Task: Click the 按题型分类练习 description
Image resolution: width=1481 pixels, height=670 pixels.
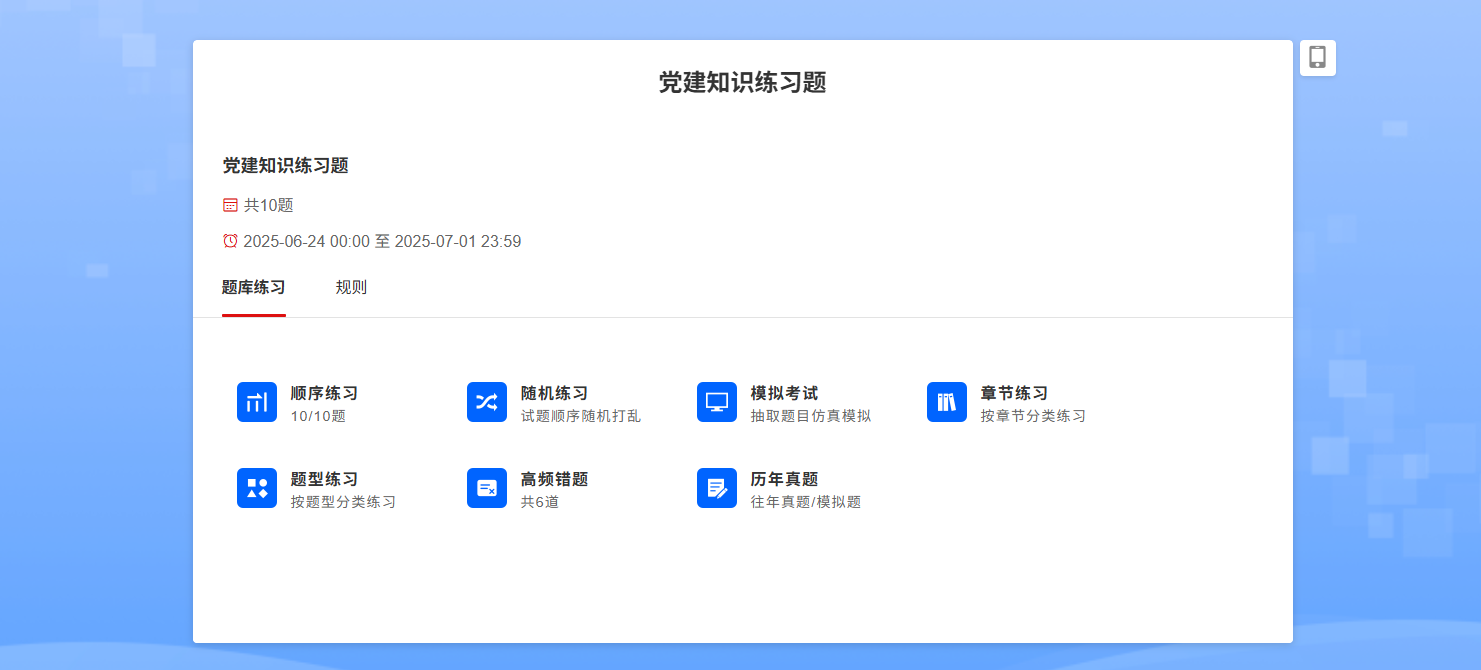Action: click(343, 502)
